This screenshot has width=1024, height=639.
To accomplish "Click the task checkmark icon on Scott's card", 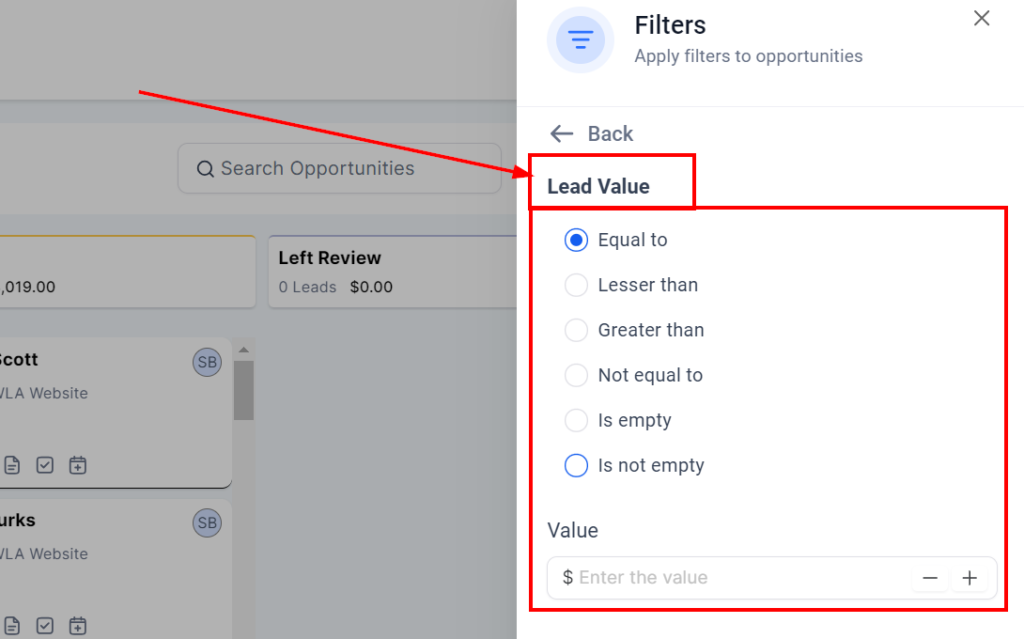I will pyautogui.click(x=45, y=465).
